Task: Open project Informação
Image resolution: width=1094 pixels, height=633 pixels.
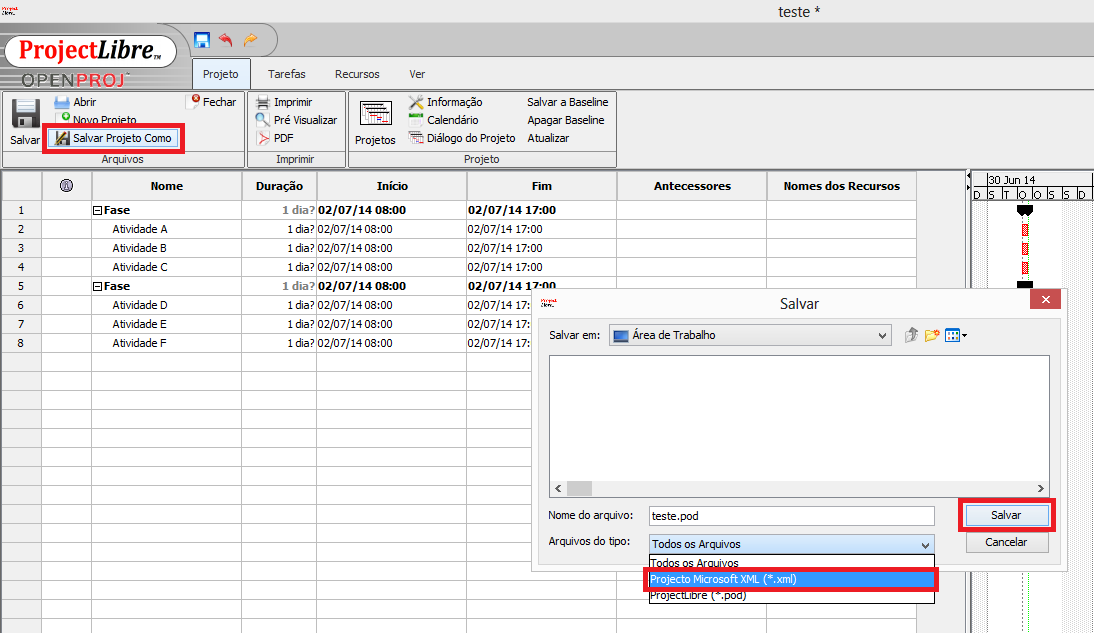Action: pyautogui.click(x=446, y=102)
